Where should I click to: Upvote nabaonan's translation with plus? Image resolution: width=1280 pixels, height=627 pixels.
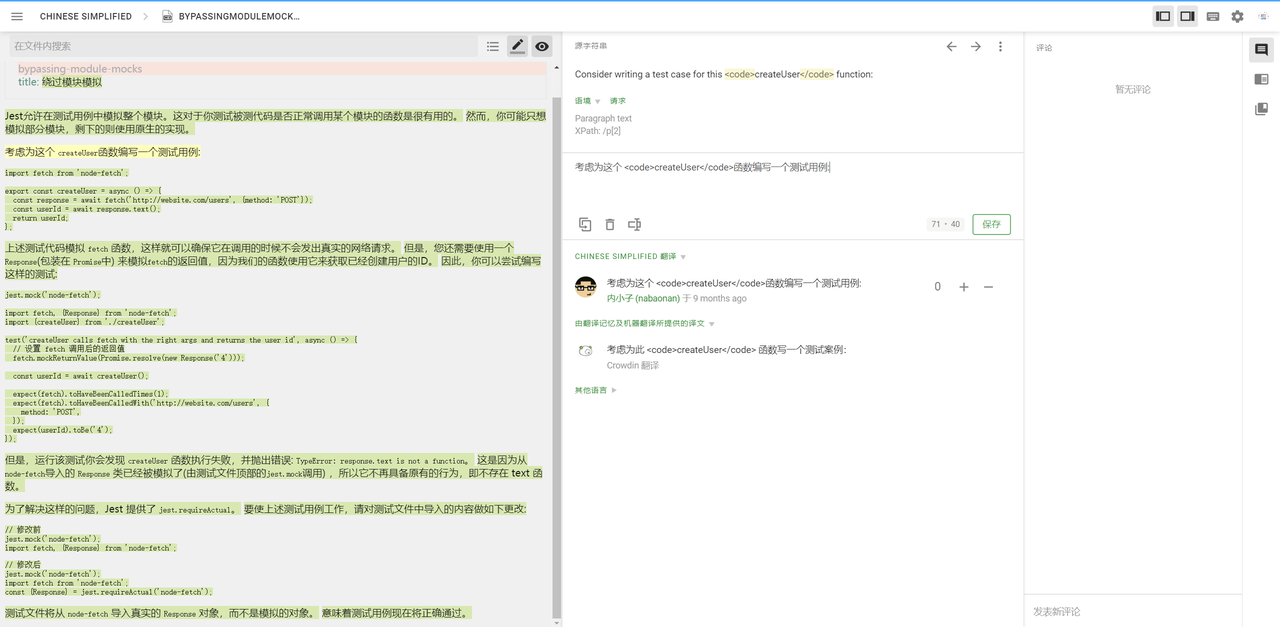[x=964, y=287]
